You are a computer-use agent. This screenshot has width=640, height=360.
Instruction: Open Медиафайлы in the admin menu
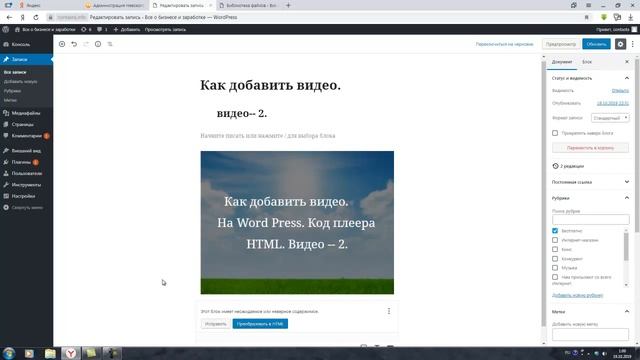click(x=26, y=113)
